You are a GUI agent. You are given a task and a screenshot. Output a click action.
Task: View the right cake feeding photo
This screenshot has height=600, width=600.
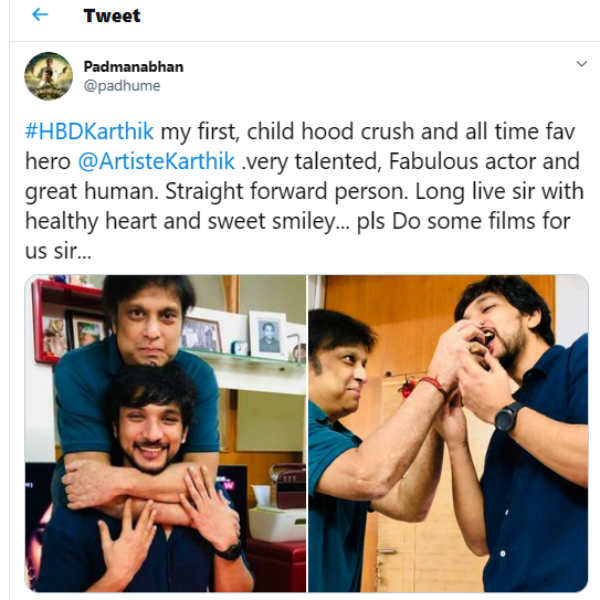point(448,433)
